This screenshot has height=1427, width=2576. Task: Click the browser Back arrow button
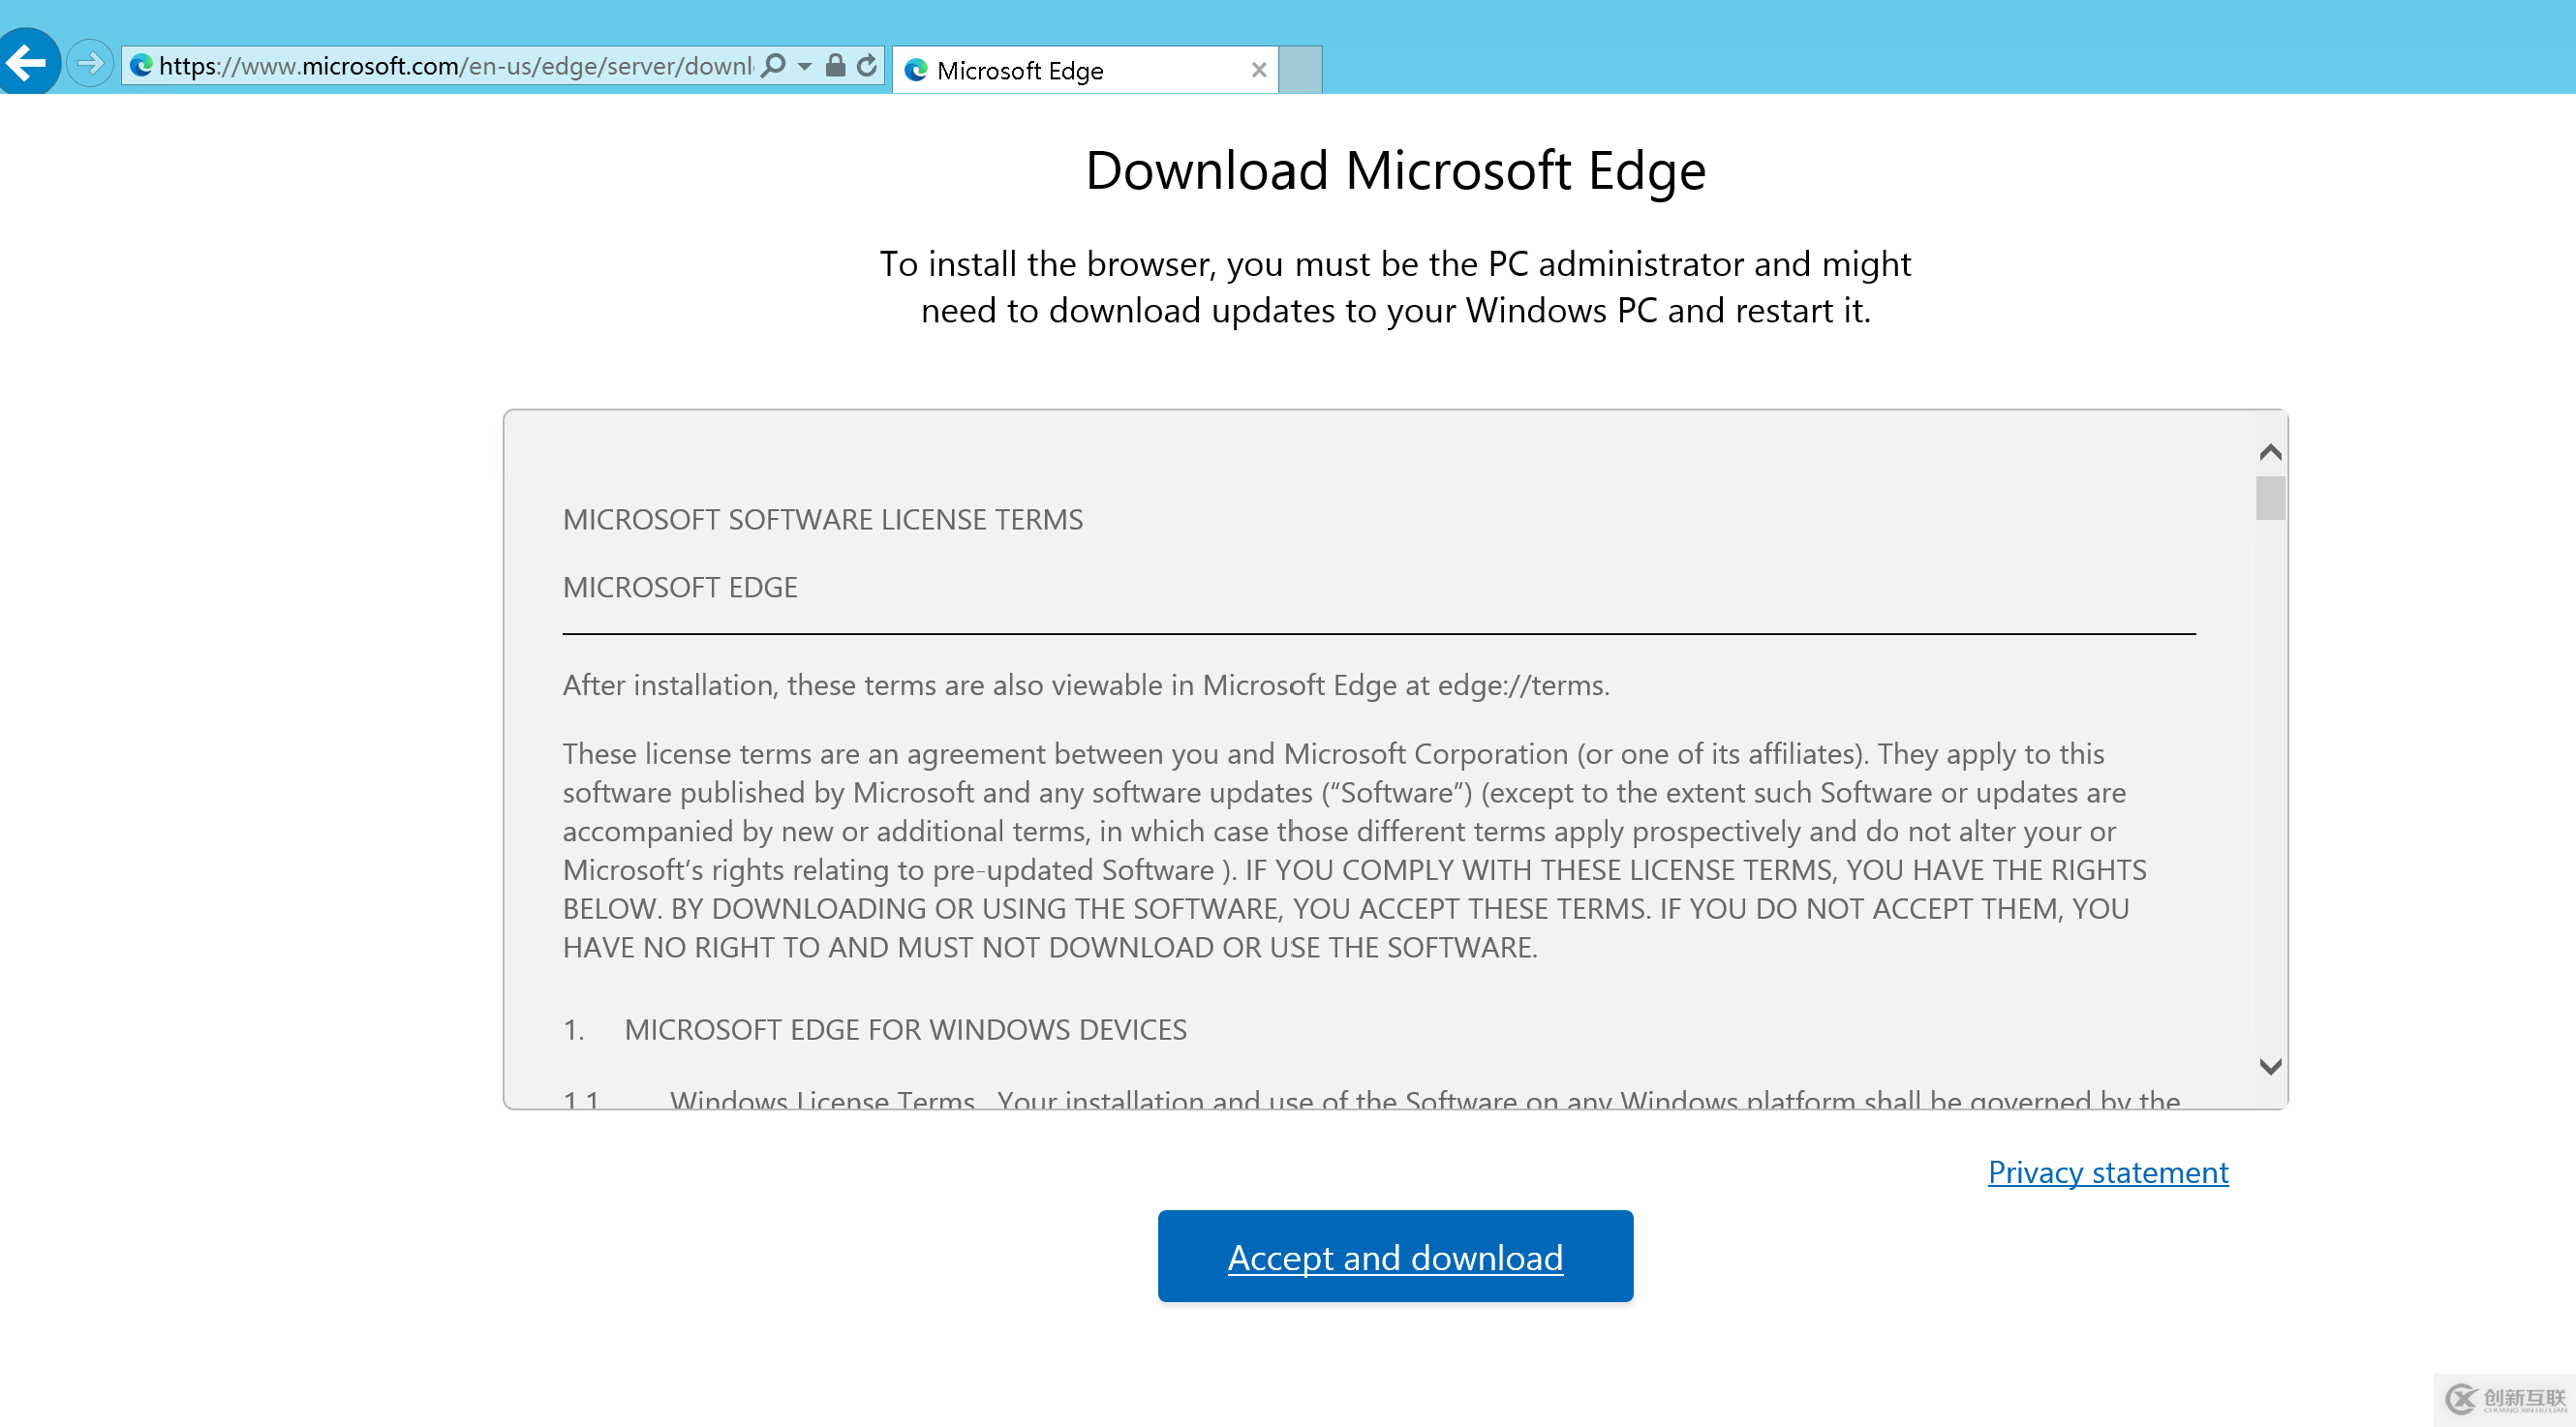click(28, 62)
